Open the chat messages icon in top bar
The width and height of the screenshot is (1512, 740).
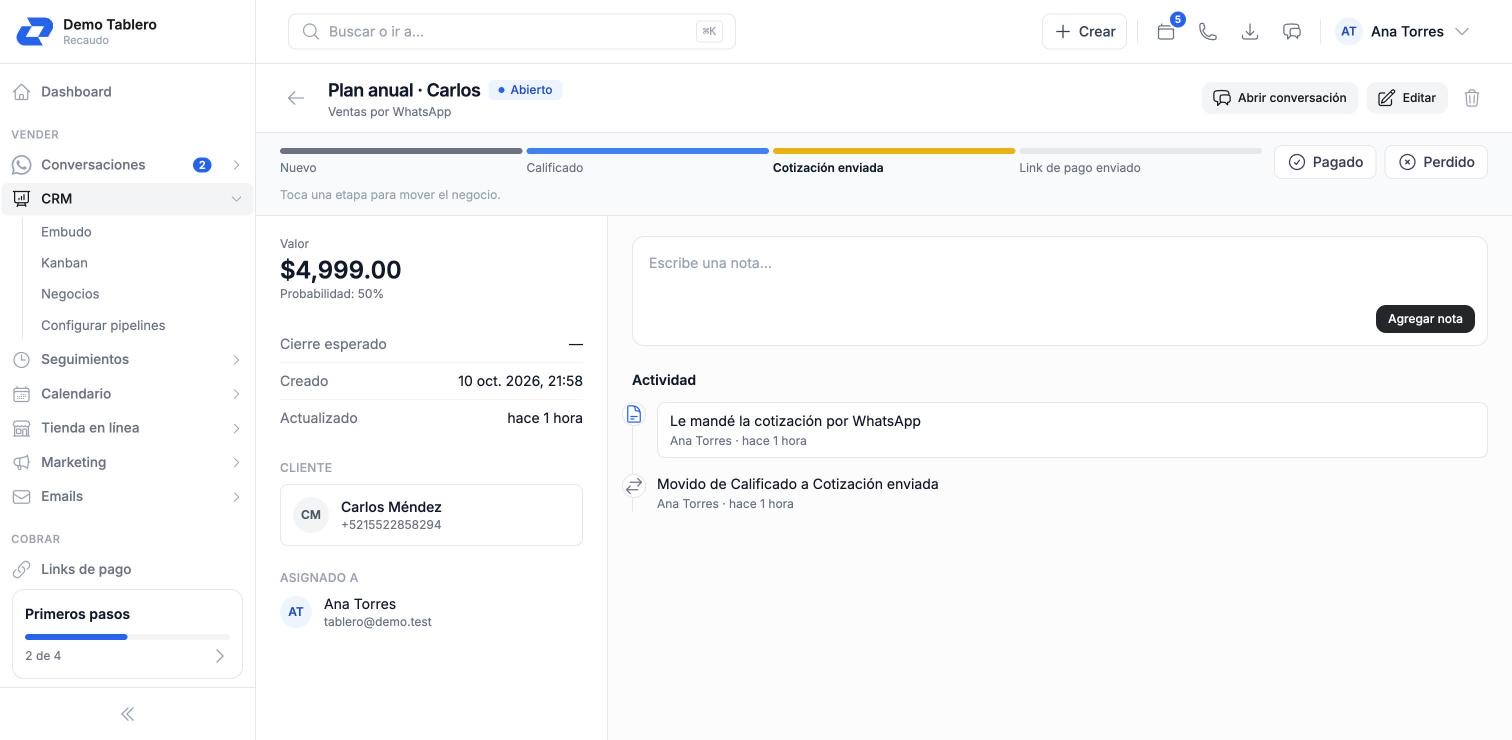[1292, 32]
